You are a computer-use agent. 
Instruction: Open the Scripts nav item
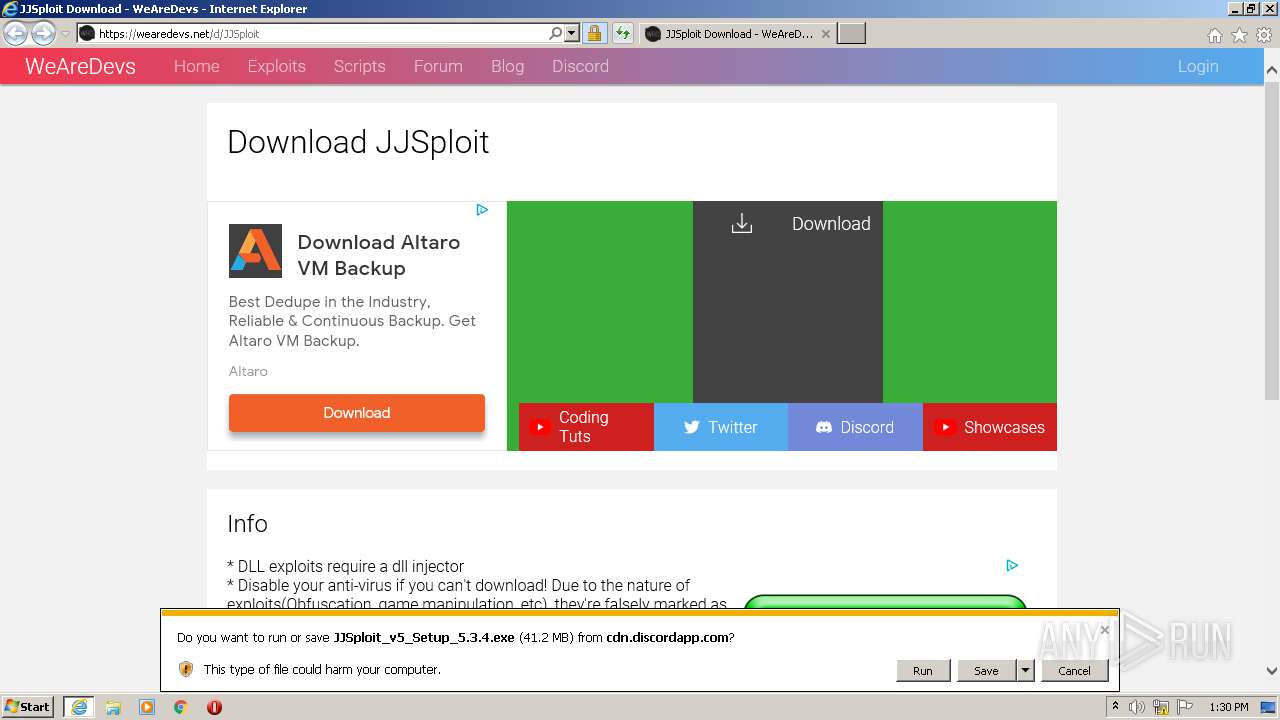coord(359,66)
